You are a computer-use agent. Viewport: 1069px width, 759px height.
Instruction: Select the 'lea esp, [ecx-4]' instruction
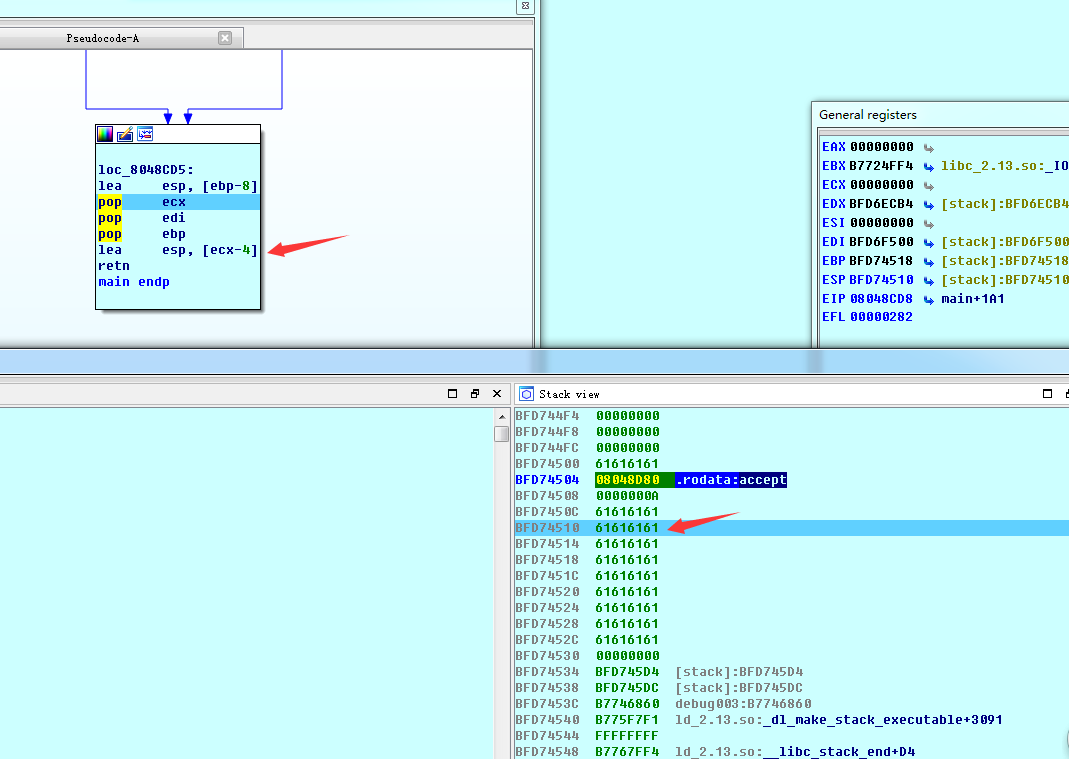pos(178,250)
